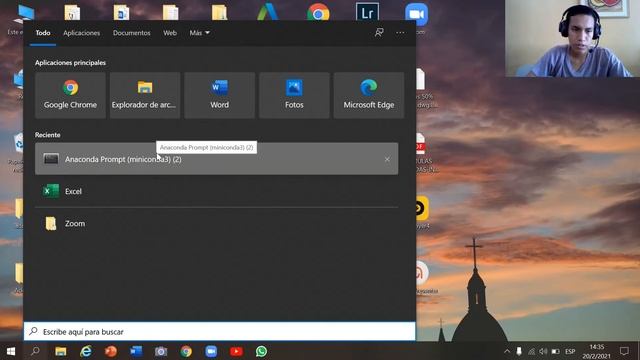Open PowerPoint in taskbar
The image size is (640, 360).
[111, 351]
